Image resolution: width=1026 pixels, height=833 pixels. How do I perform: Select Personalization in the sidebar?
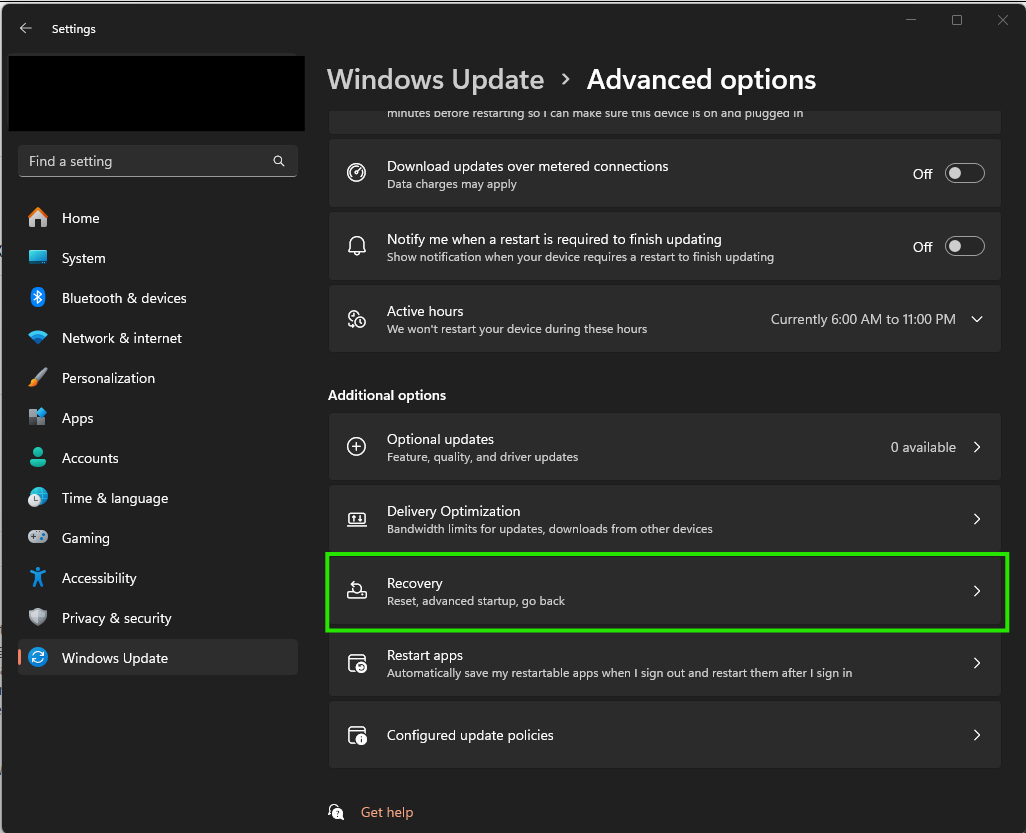158,378
